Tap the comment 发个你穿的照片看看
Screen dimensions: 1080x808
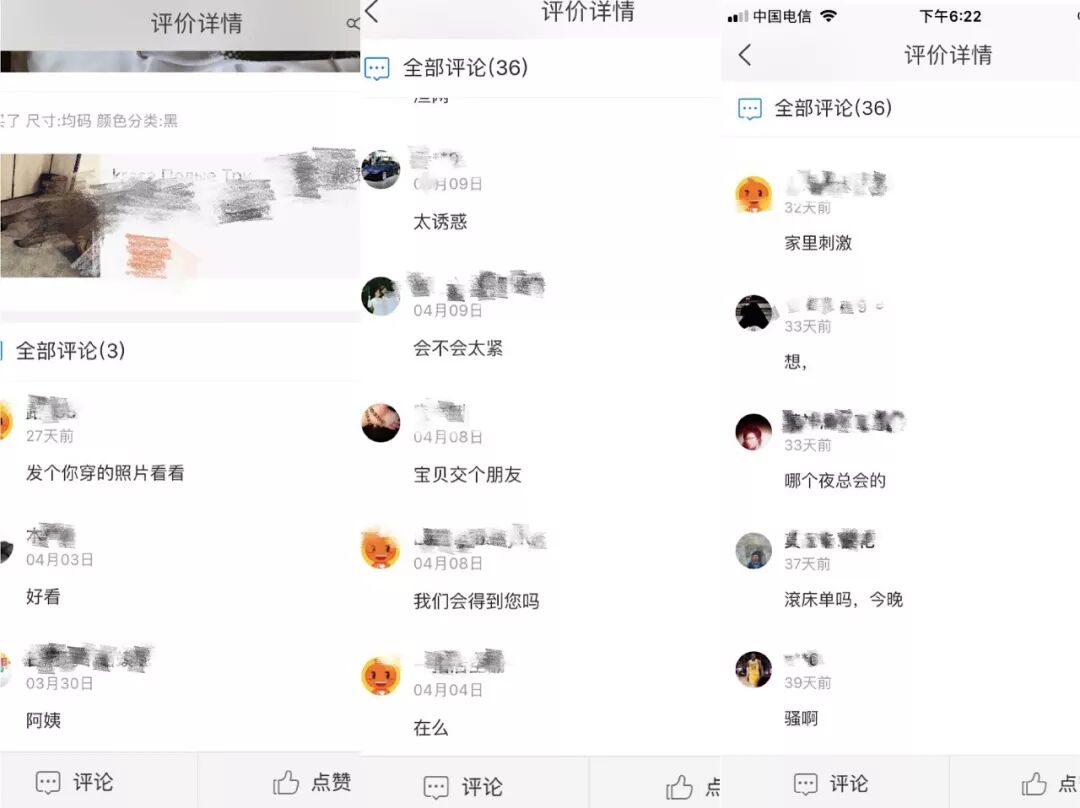coord(105,473)
